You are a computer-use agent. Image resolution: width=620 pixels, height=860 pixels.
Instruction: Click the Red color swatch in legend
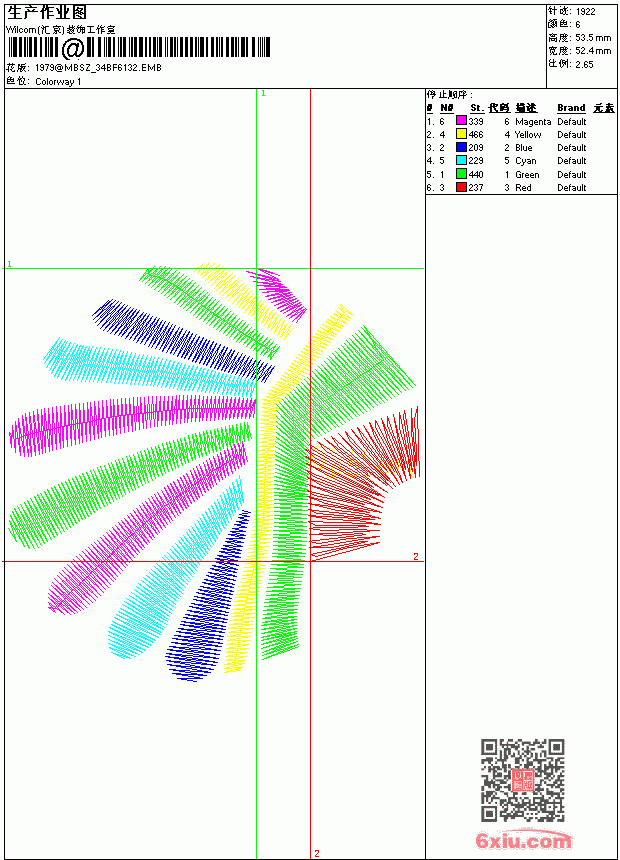pyautogui.click(x=461, y=187)
